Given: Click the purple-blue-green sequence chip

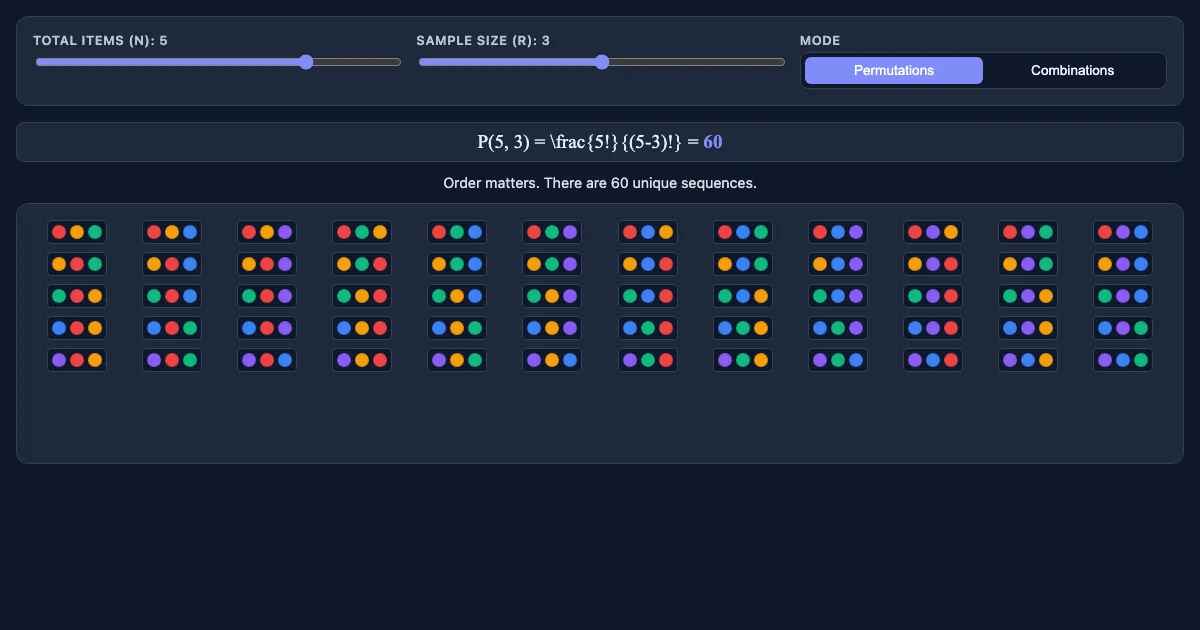Looking at the screenshot, I should point(1123,360).
